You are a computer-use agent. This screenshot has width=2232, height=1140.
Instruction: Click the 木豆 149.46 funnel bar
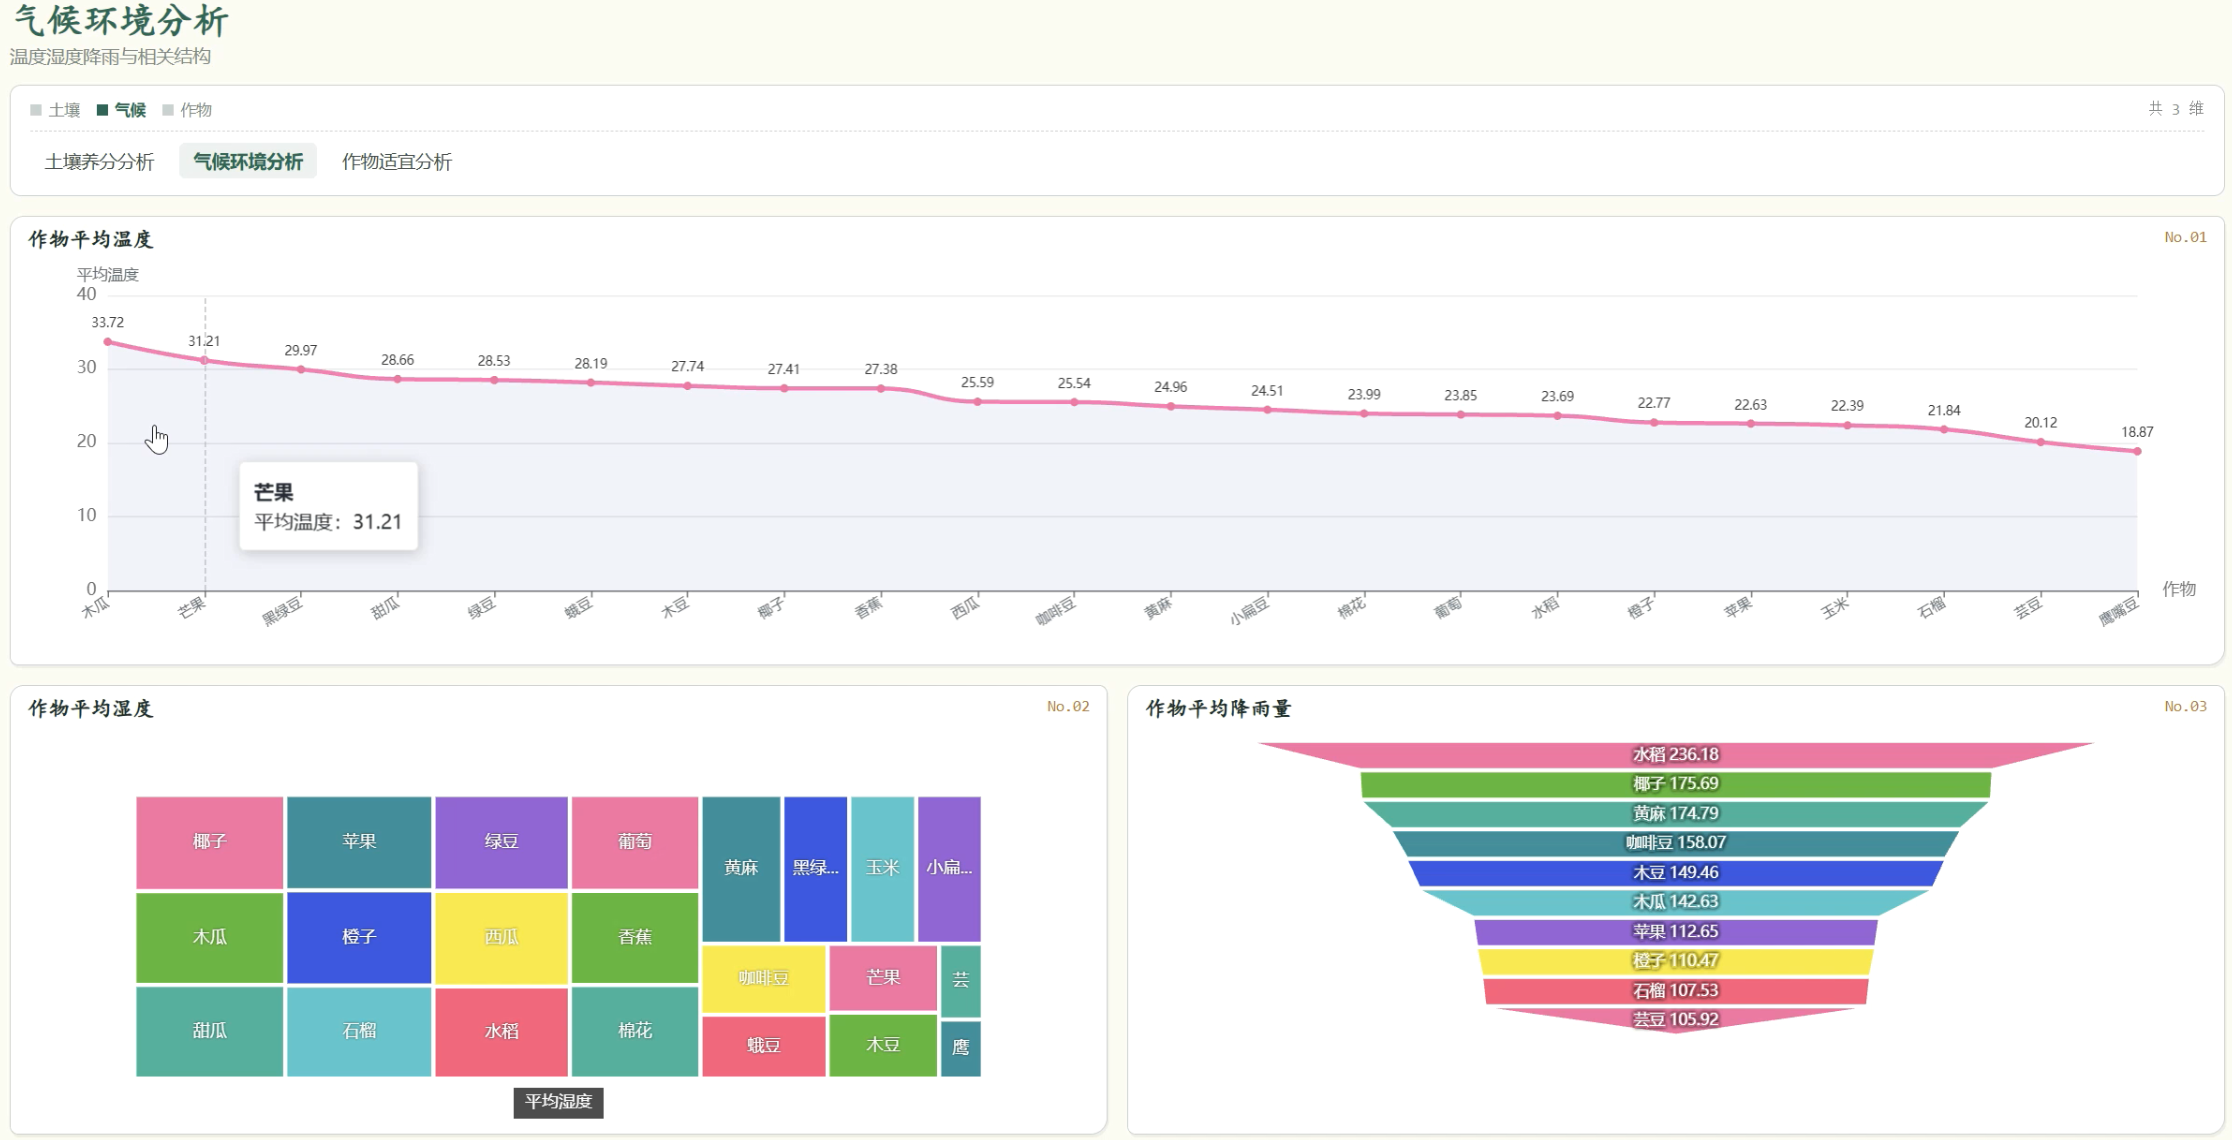1675,873
